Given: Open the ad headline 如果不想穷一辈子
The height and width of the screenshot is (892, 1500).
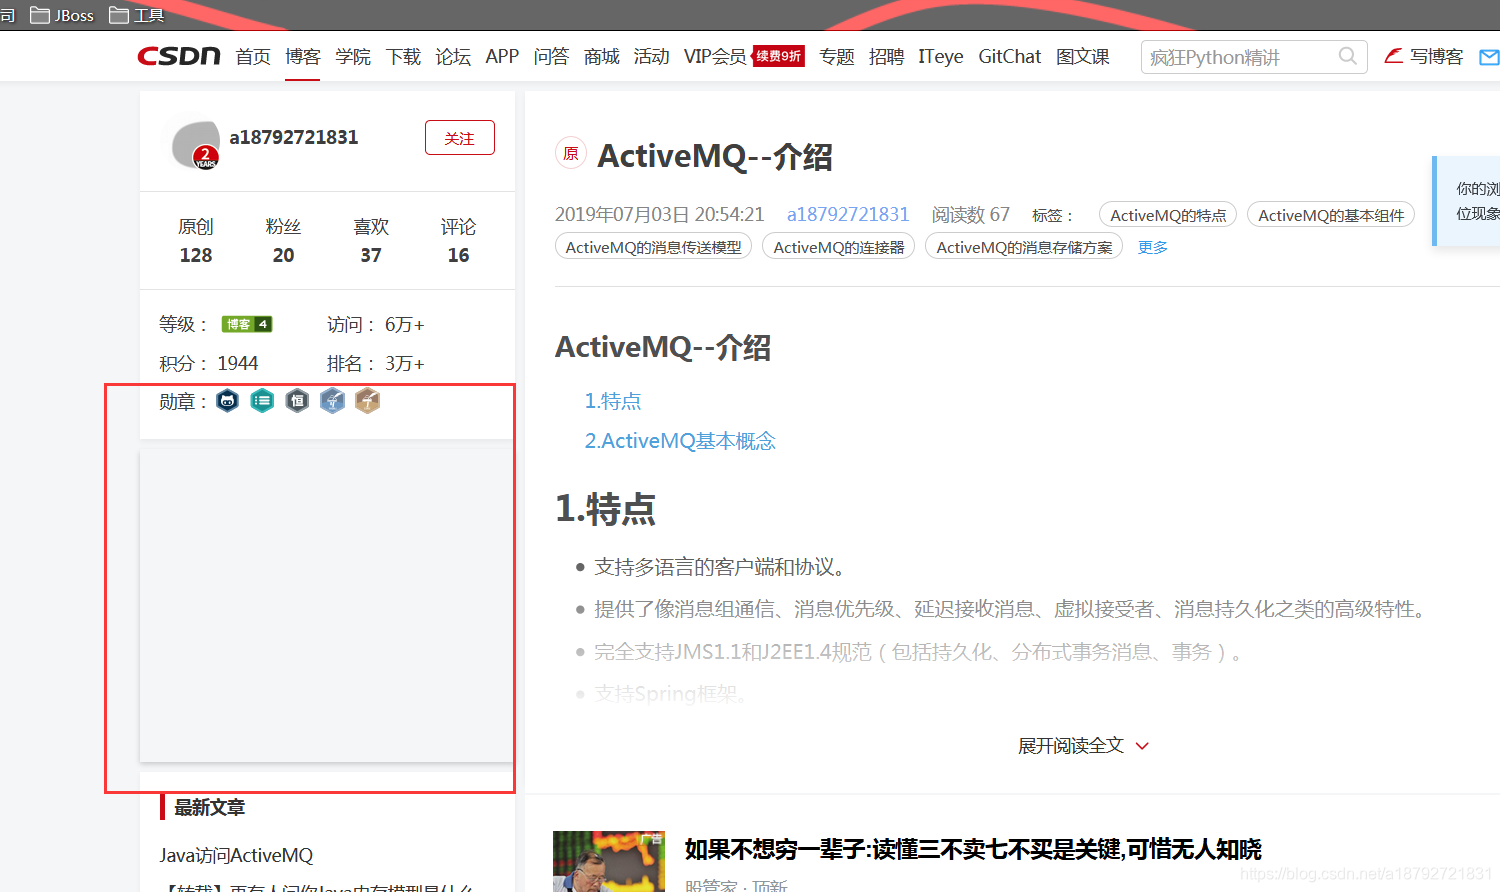Looking at the screenshot, I should tap(973, 850).
